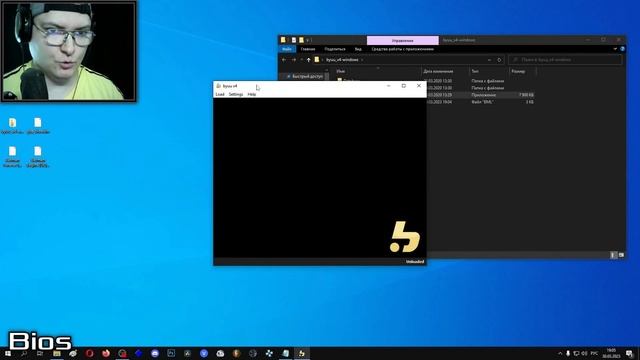Minimize the byuu v4 window
Screen dimensions: 640x360
tap(389, 86)
